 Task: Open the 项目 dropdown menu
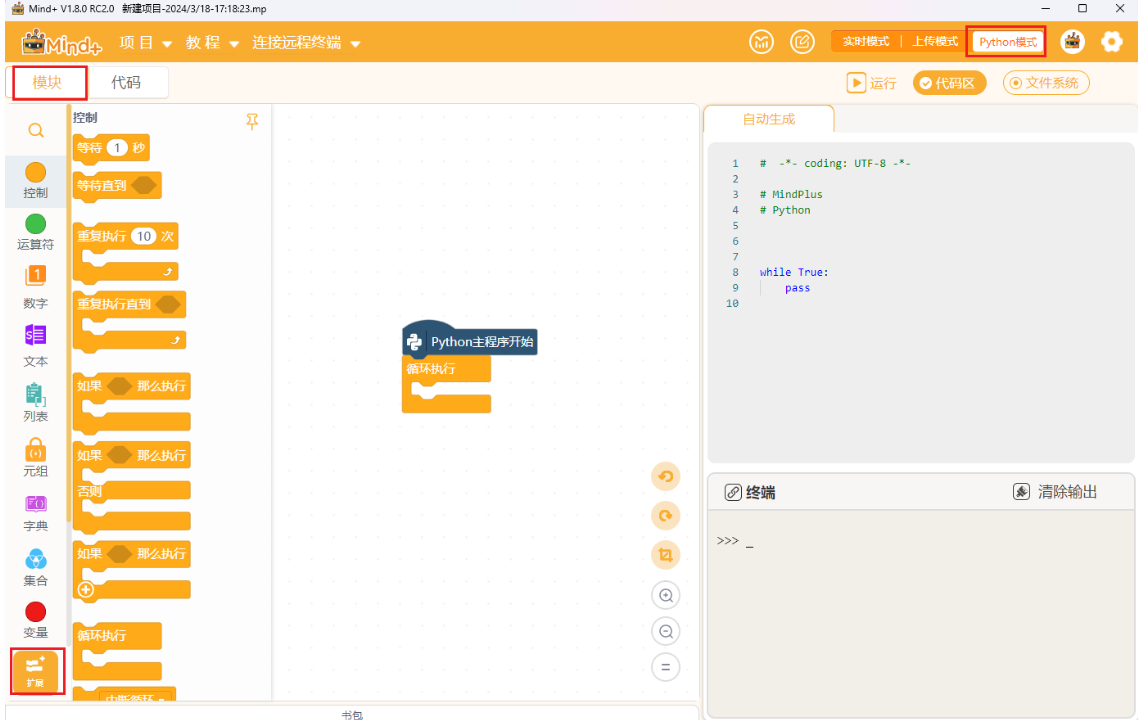coord(145,43)
